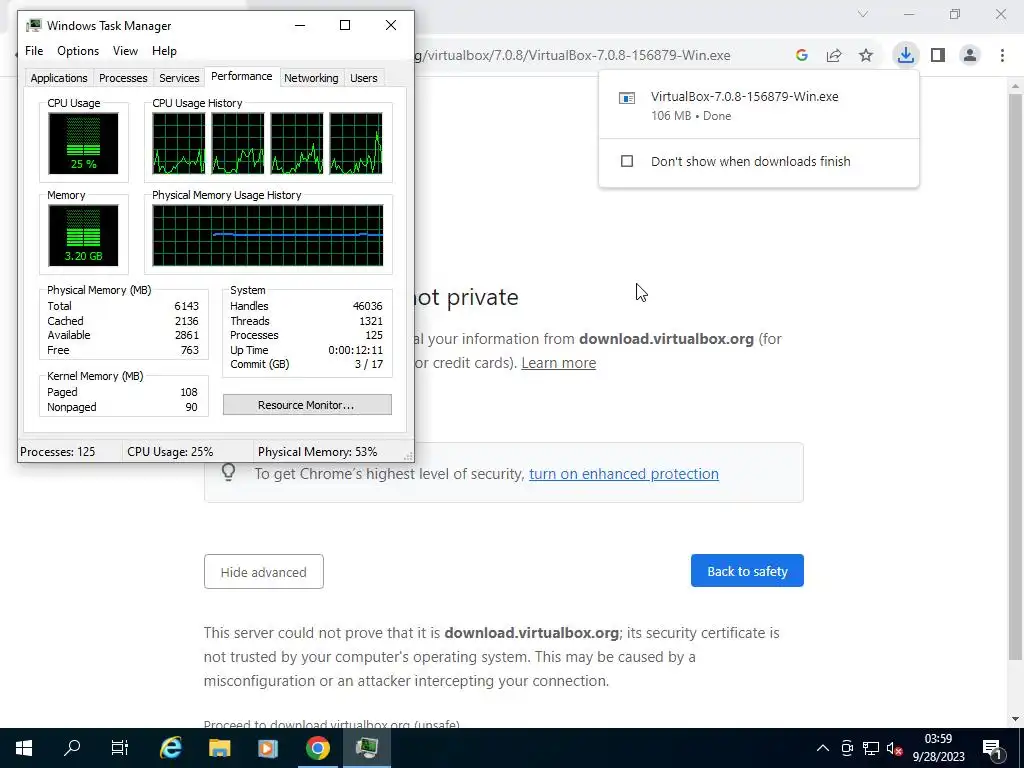Click the Resource Monitor button
The width and height of the screenshot is (1024, 768).
tap(307, 405)
